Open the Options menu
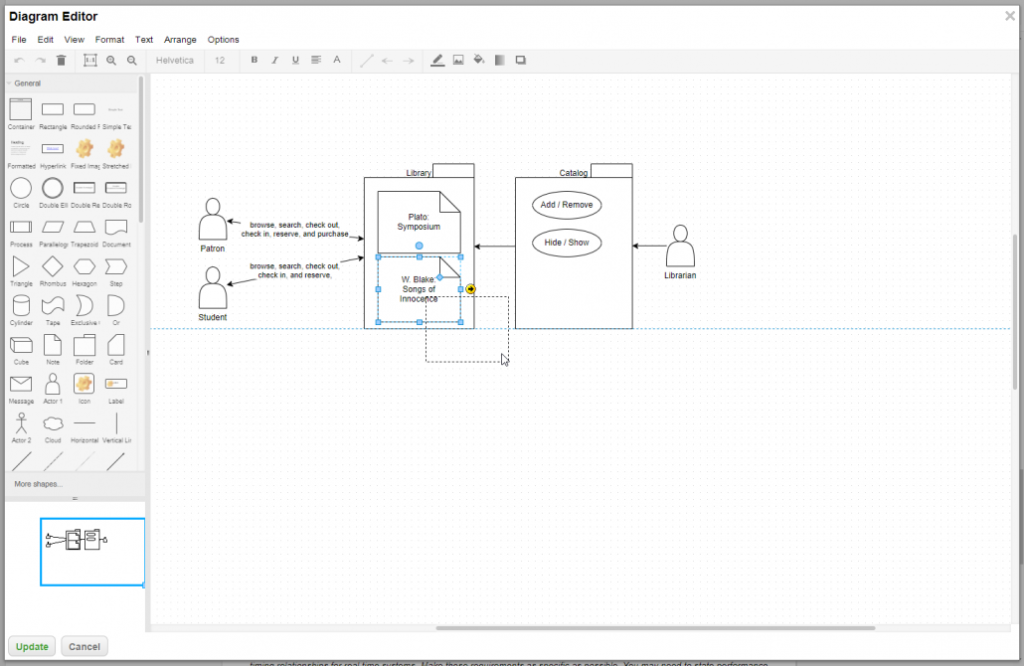1024x666 pixels. pos(223,39)
